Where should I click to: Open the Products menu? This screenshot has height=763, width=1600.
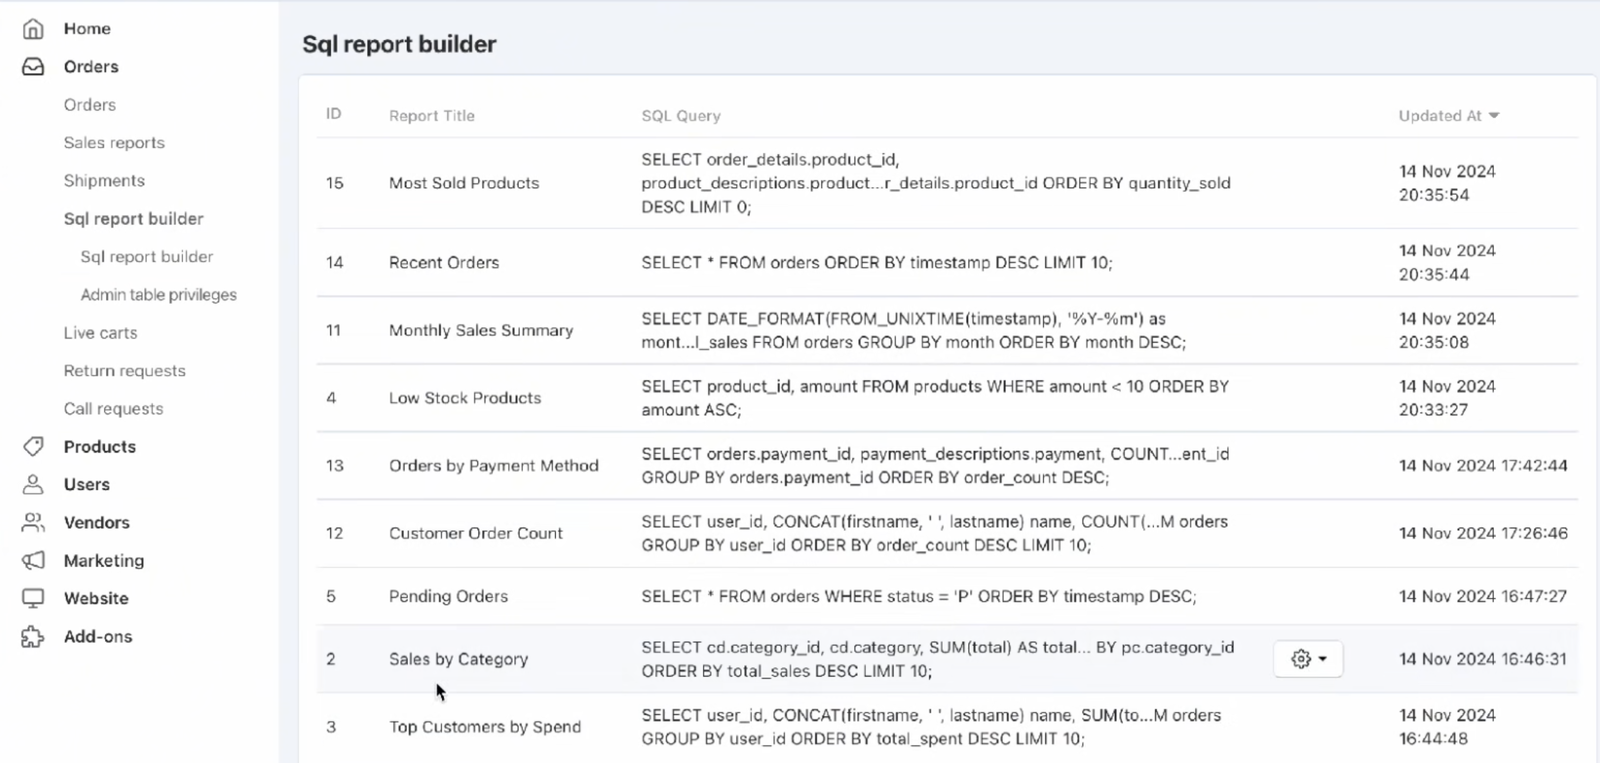click(x=100, y=447)
